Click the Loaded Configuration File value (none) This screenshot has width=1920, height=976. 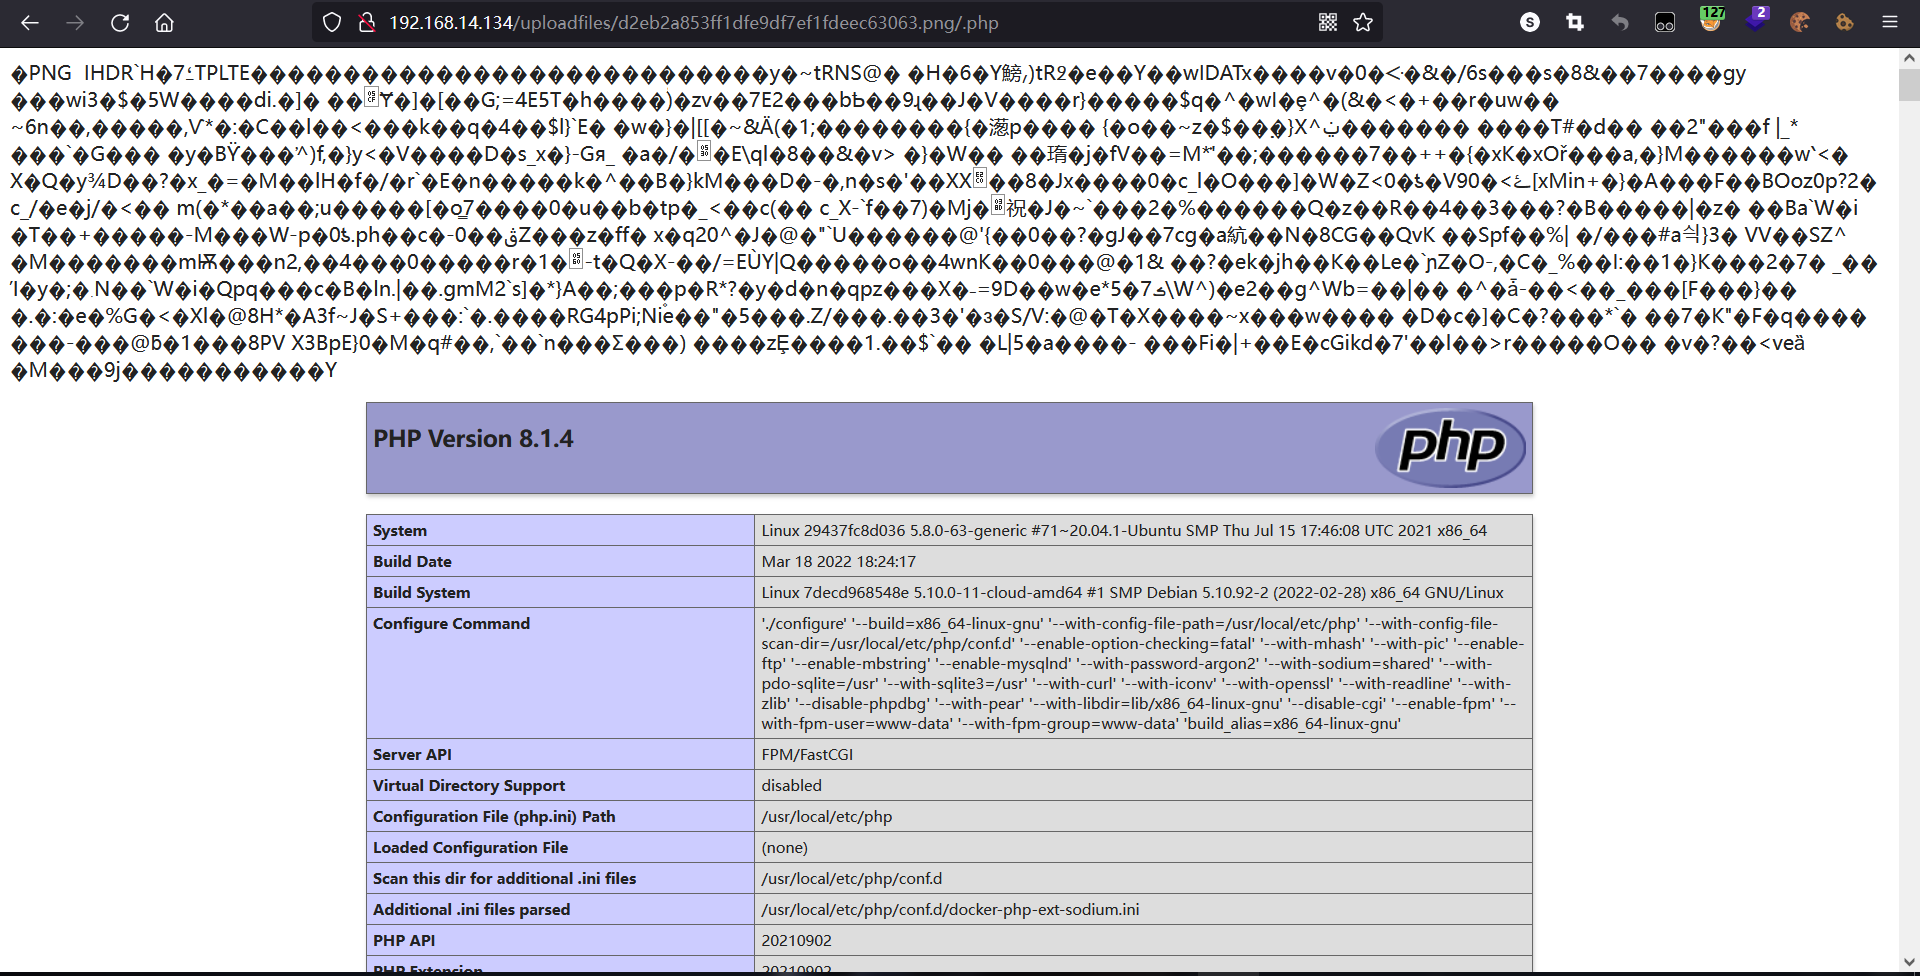[x=784, y=847]
